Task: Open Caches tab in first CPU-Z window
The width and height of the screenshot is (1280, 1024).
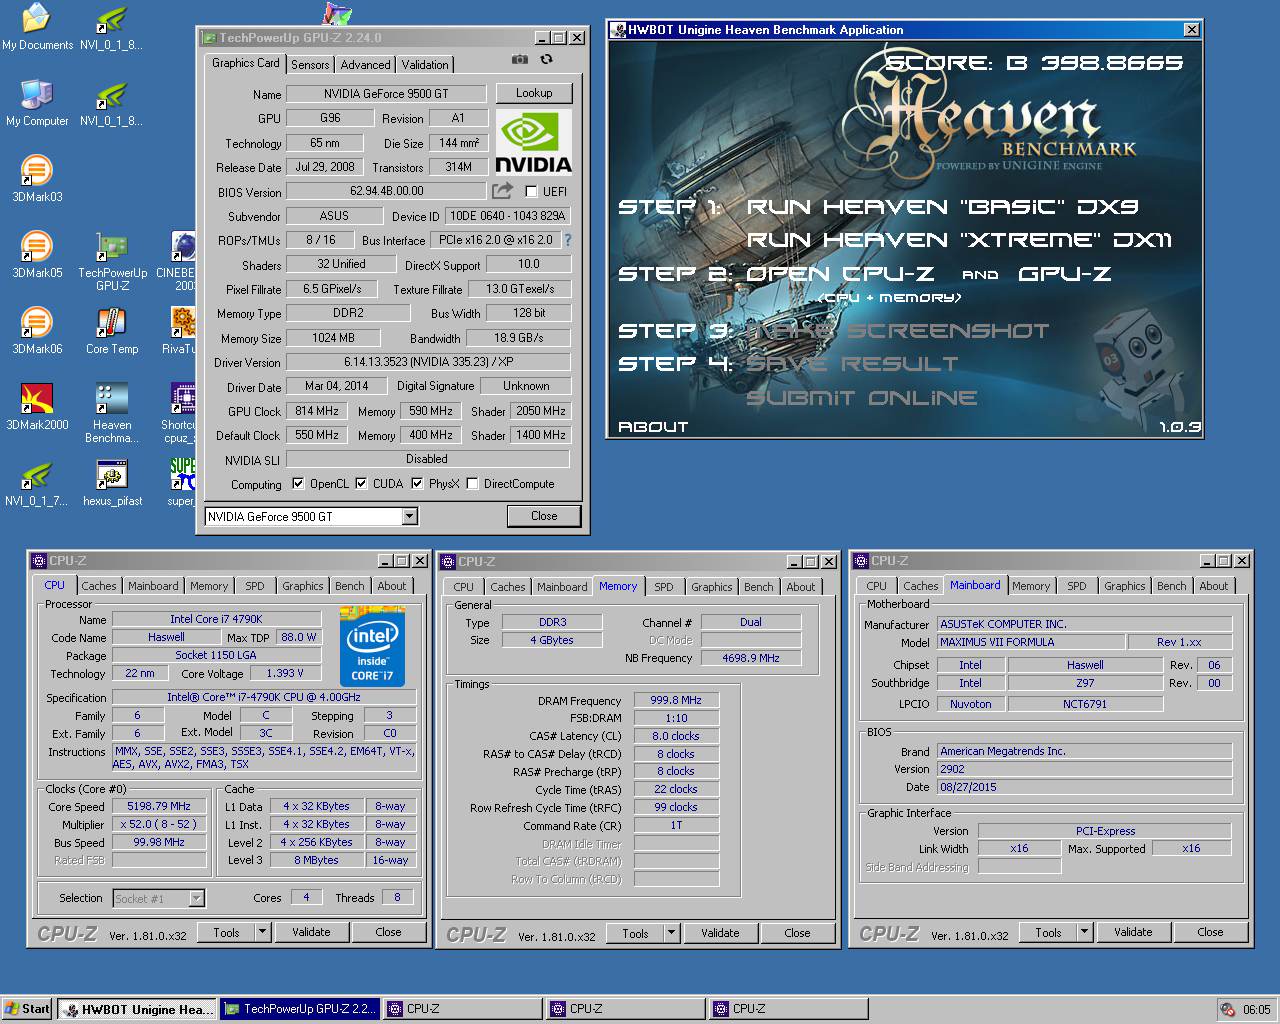Action: pyautogui.click(x=99, y=587)
